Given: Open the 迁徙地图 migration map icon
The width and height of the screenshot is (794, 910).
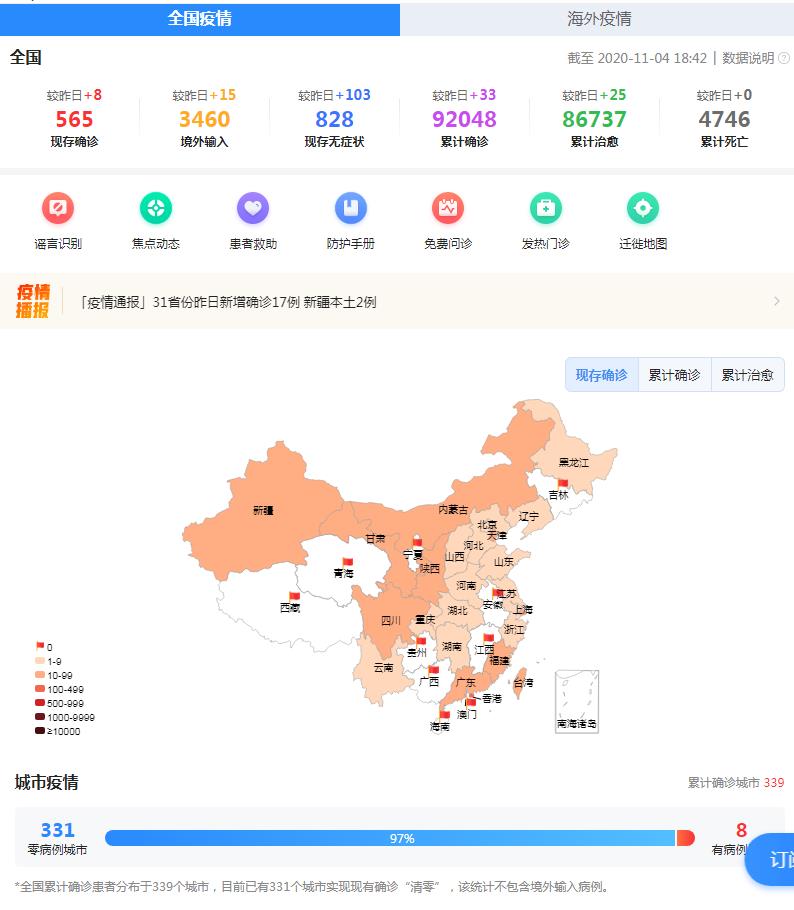Looking at the screenshot, I should (643, 209).
